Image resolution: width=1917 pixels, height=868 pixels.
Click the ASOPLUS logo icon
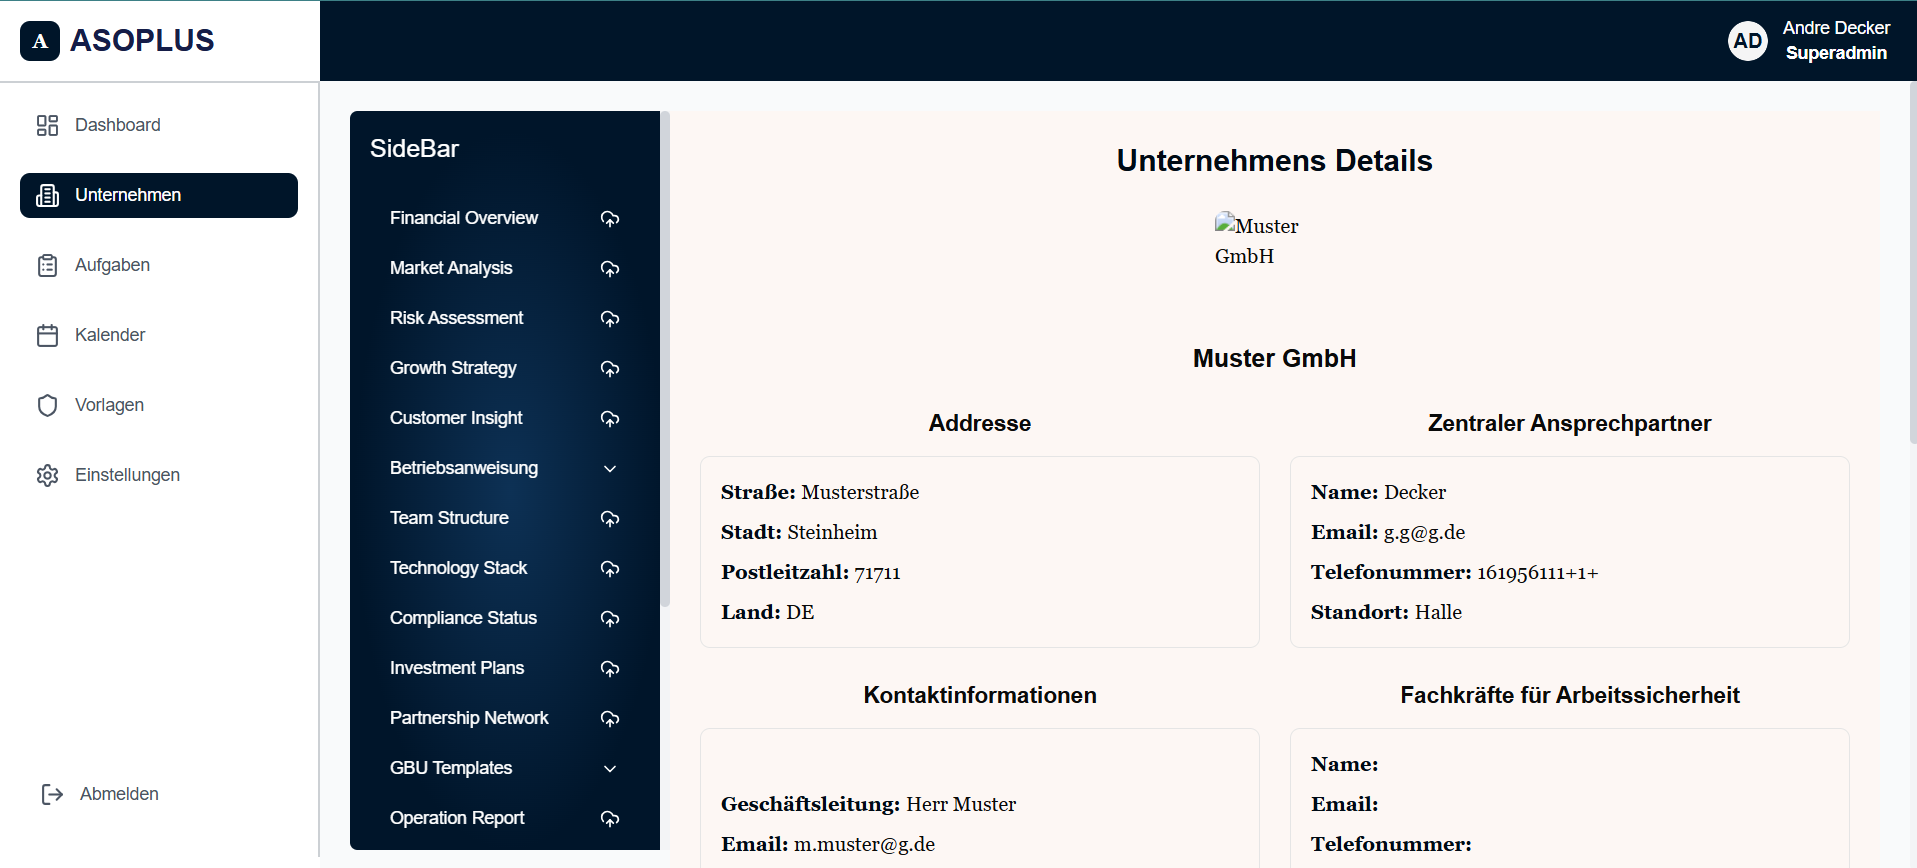40,41
